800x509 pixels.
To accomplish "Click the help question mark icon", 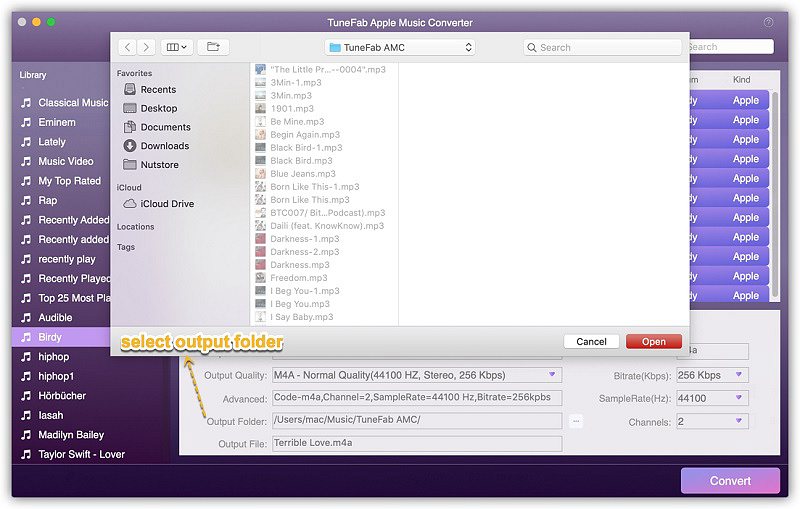I will coord(768,22).
